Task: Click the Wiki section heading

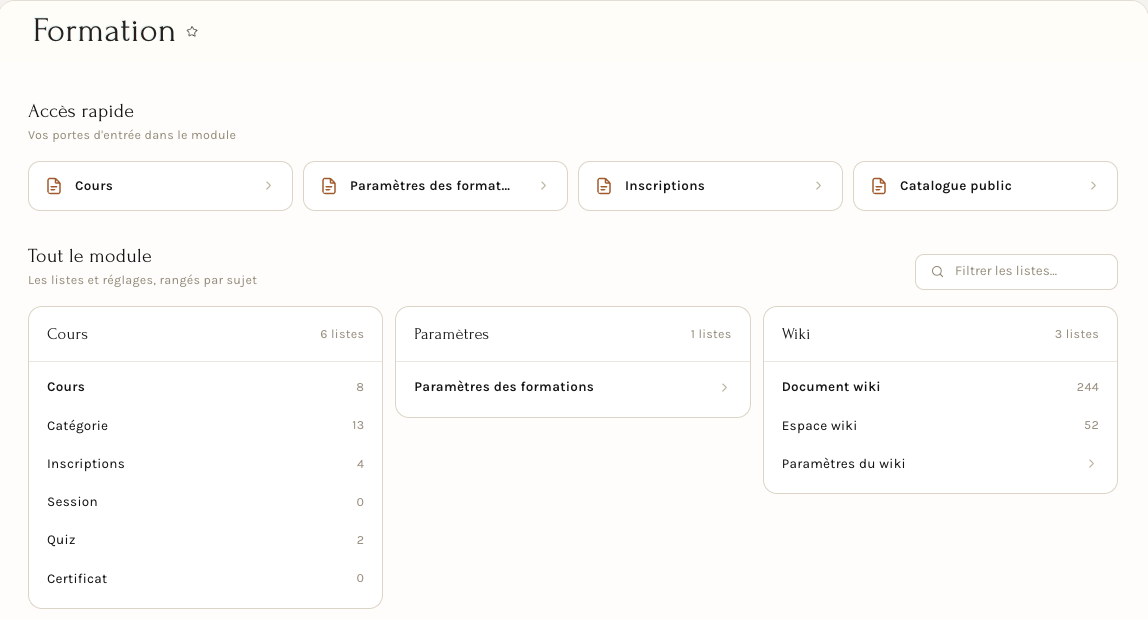Action: (x=796, y=334)
